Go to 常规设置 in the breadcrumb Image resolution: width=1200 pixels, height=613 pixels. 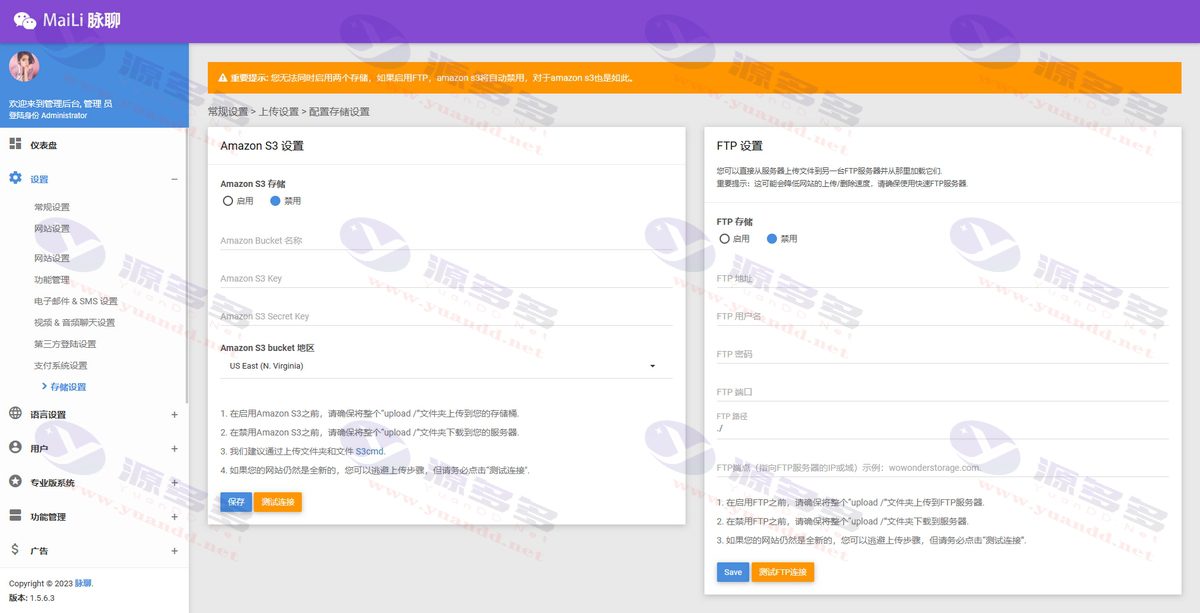pyautogui.click(x=227, y=112)
